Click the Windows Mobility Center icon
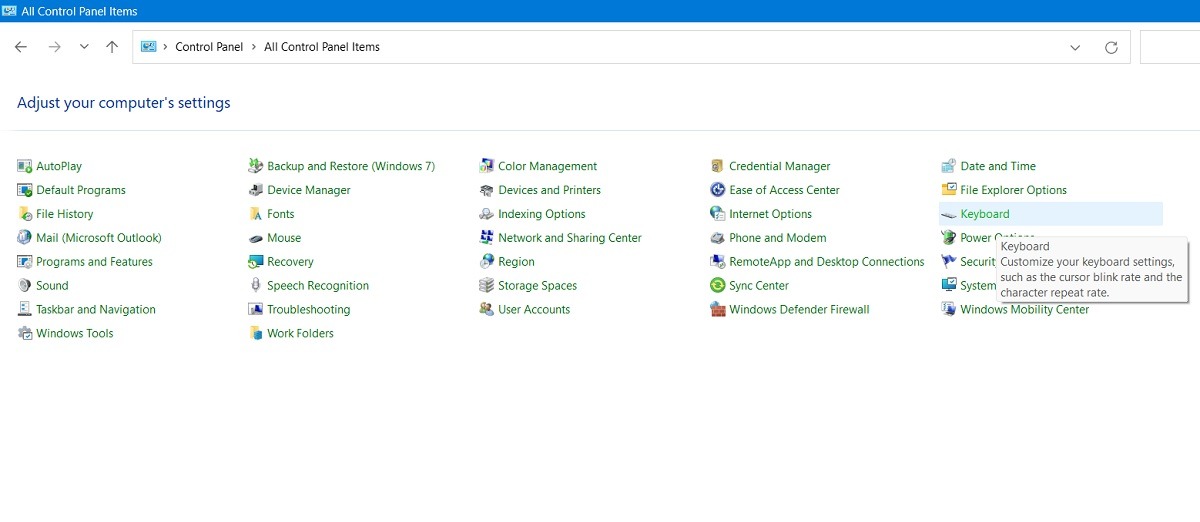This screenshot has height=522, width=1200. [x=949, y=310]
